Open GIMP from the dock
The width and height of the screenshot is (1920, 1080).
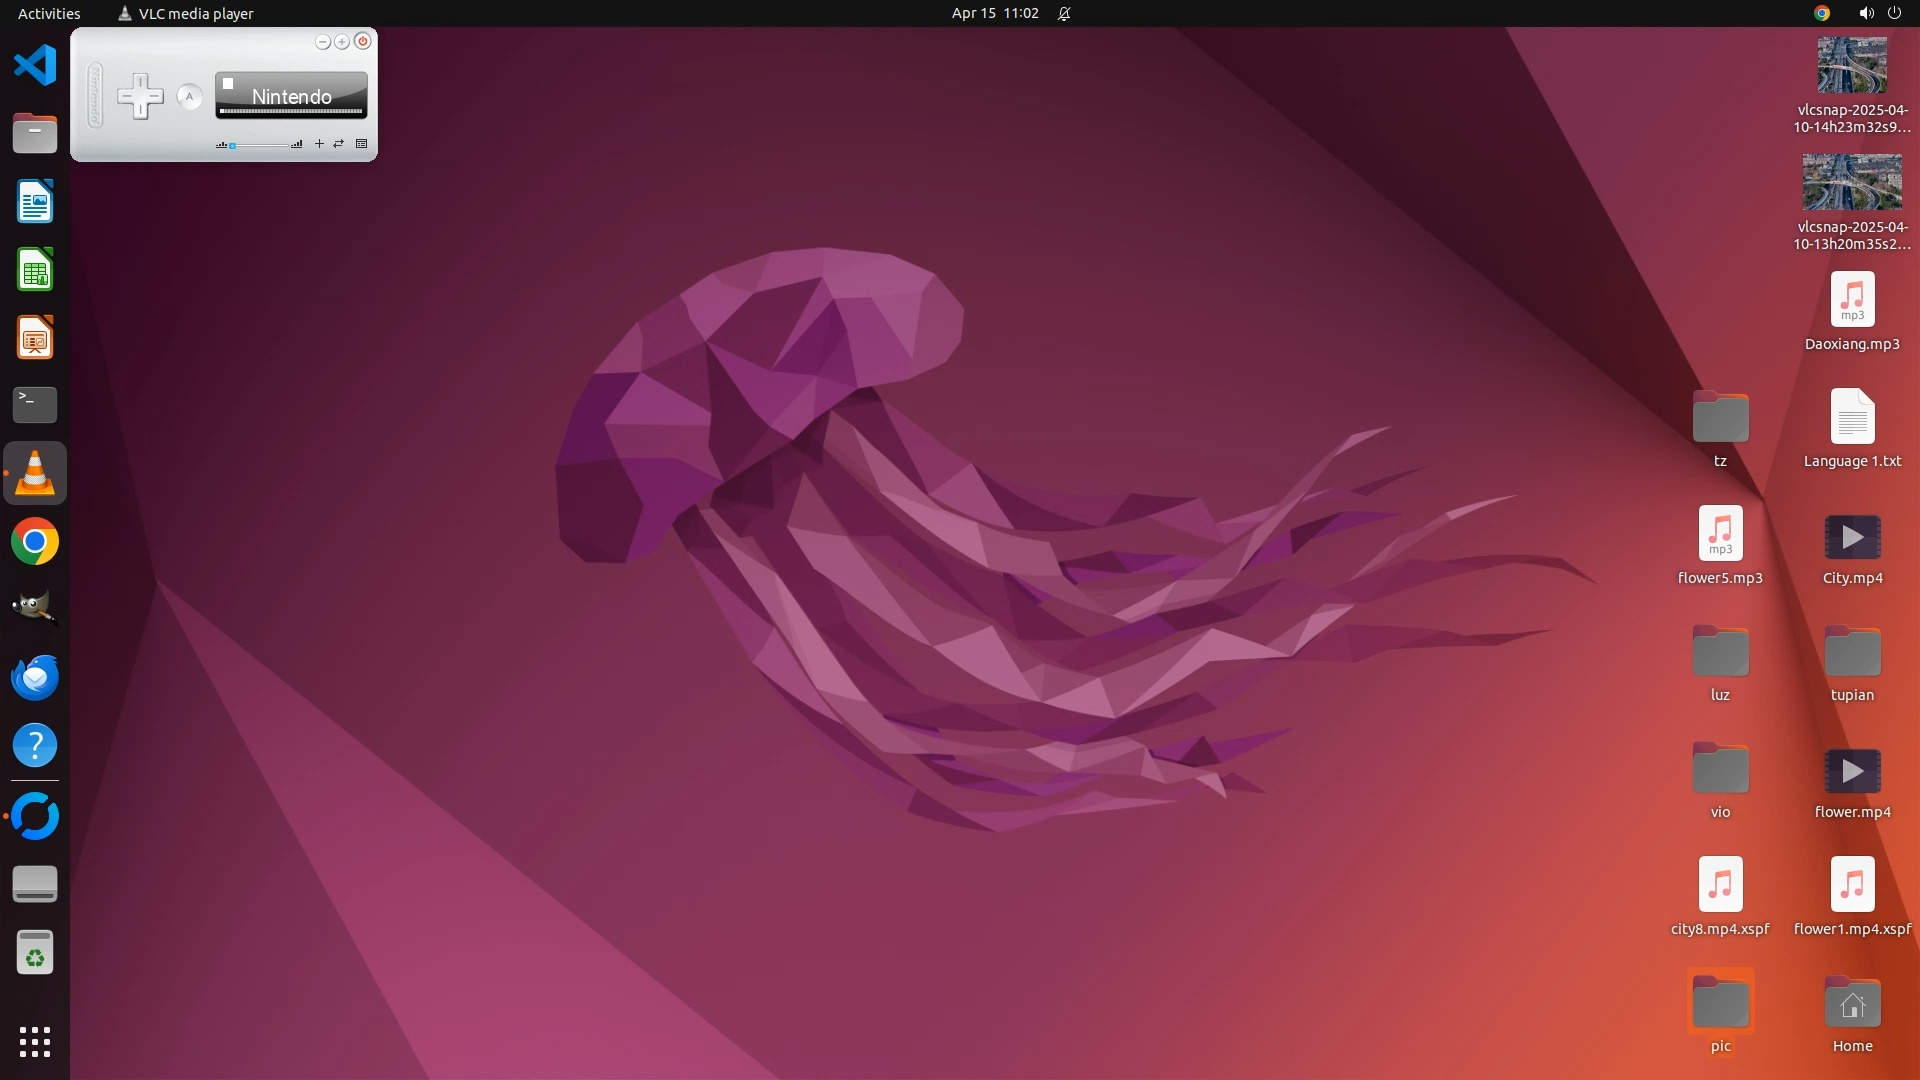pyautogui.click(x=35, y=607)
